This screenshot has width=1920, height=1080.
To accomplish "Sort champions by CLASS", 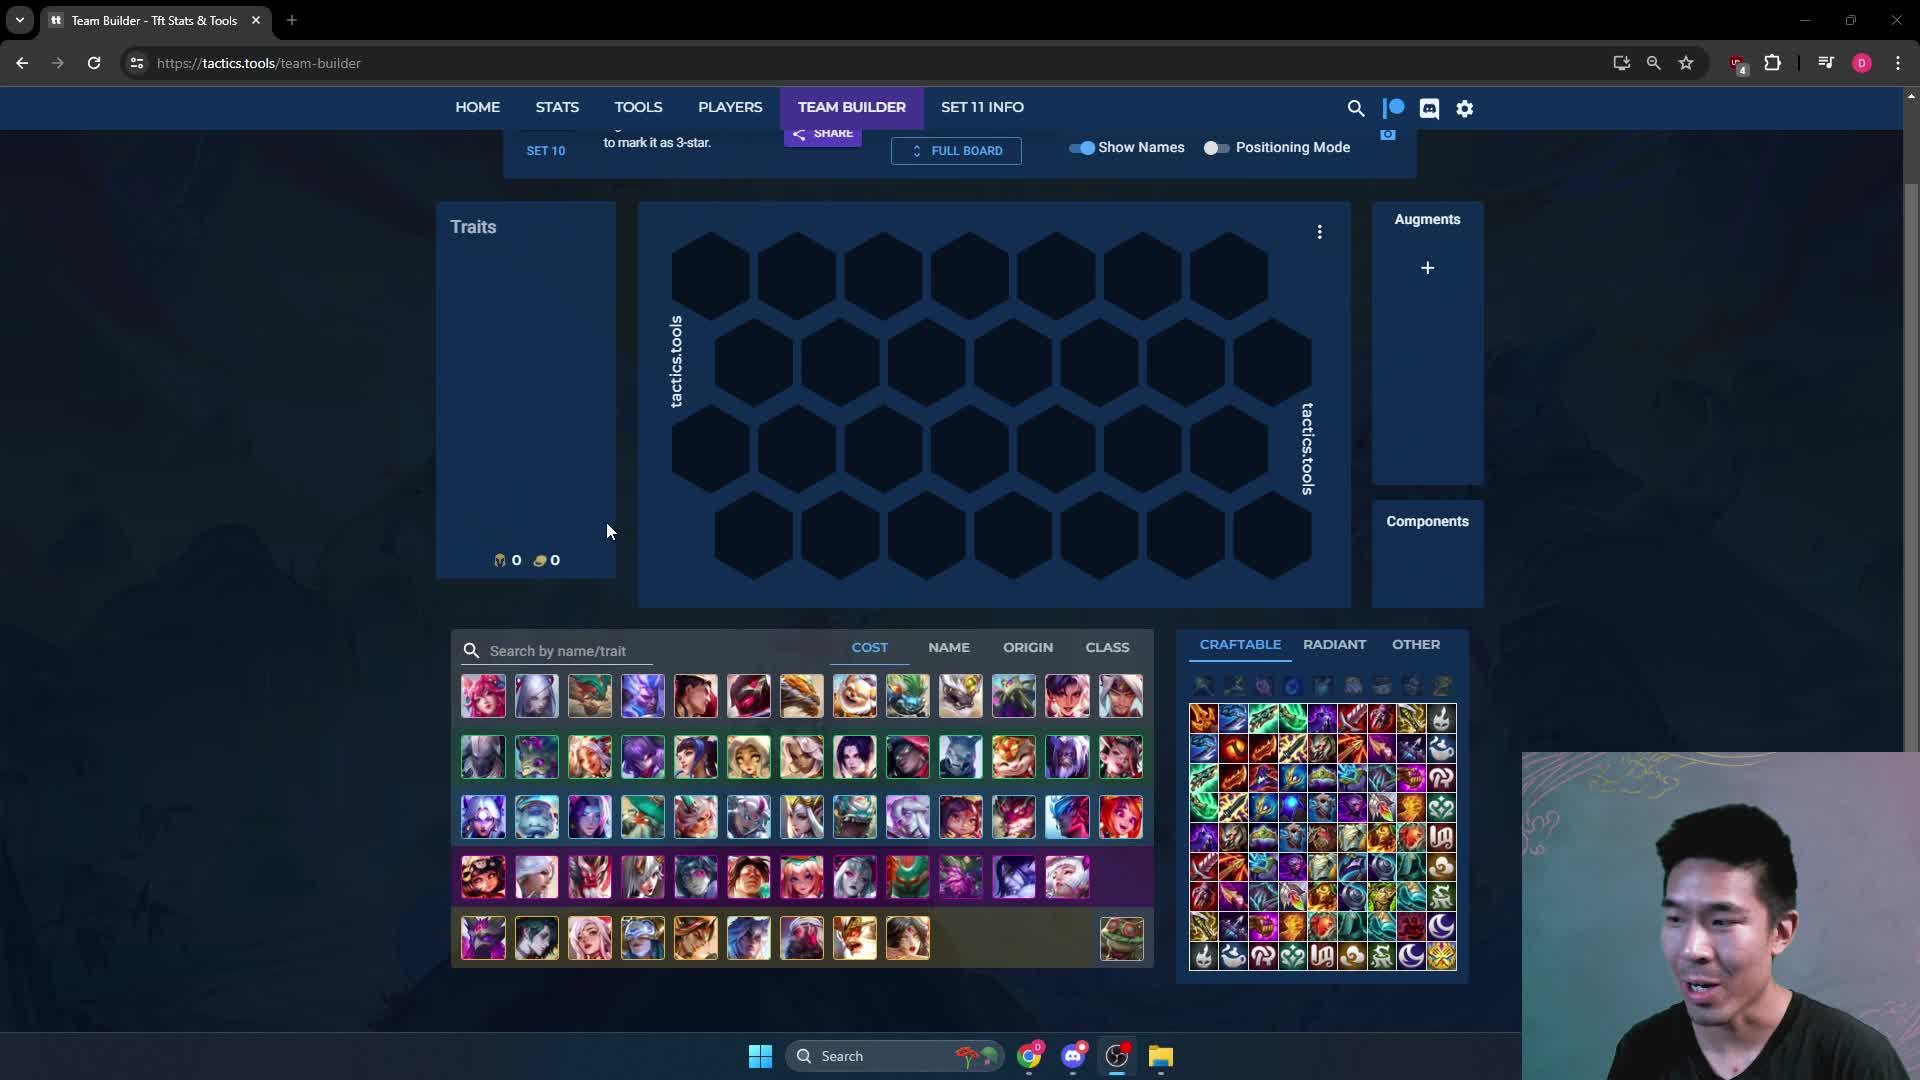I will 1107,647.
